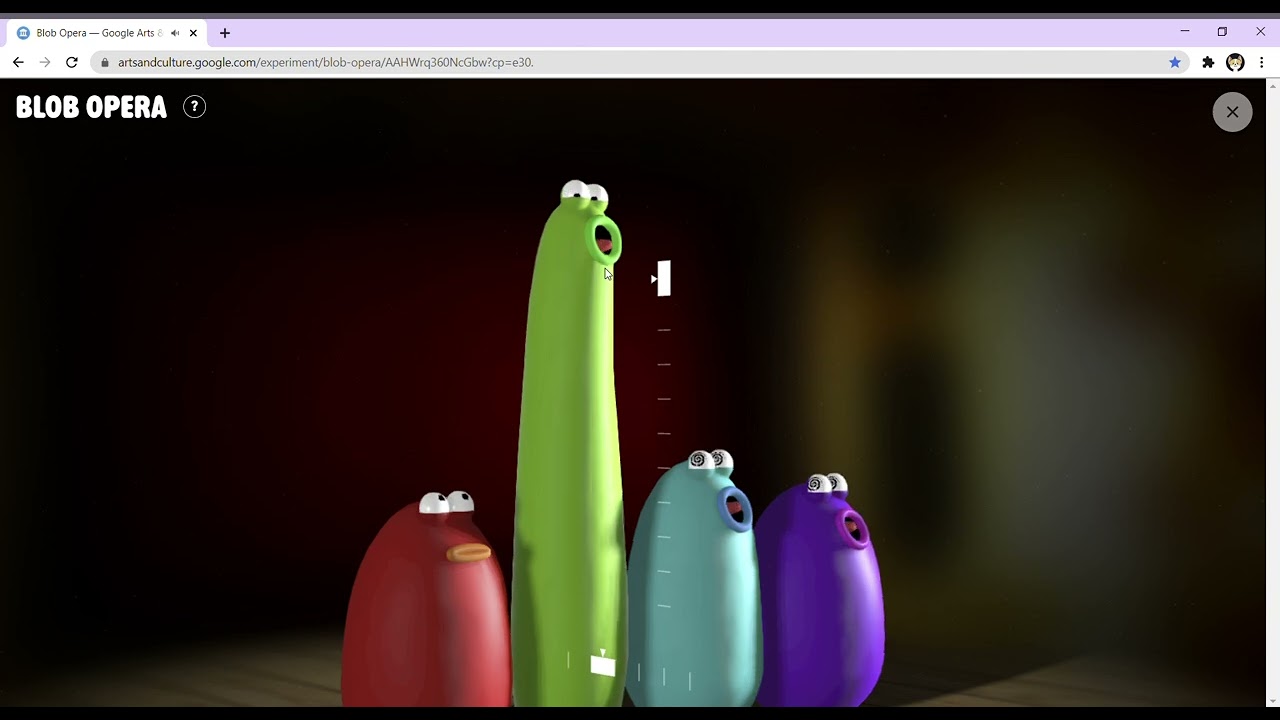Restore down the Chrome window

click(1222, 32)
